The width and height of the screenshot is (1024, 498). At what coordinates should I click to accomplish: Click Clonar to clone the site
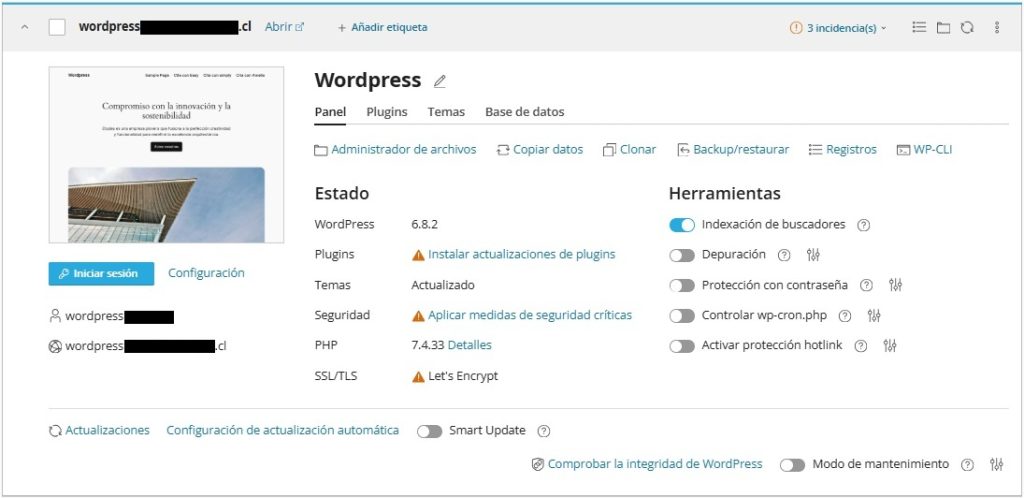click(629, 149)
